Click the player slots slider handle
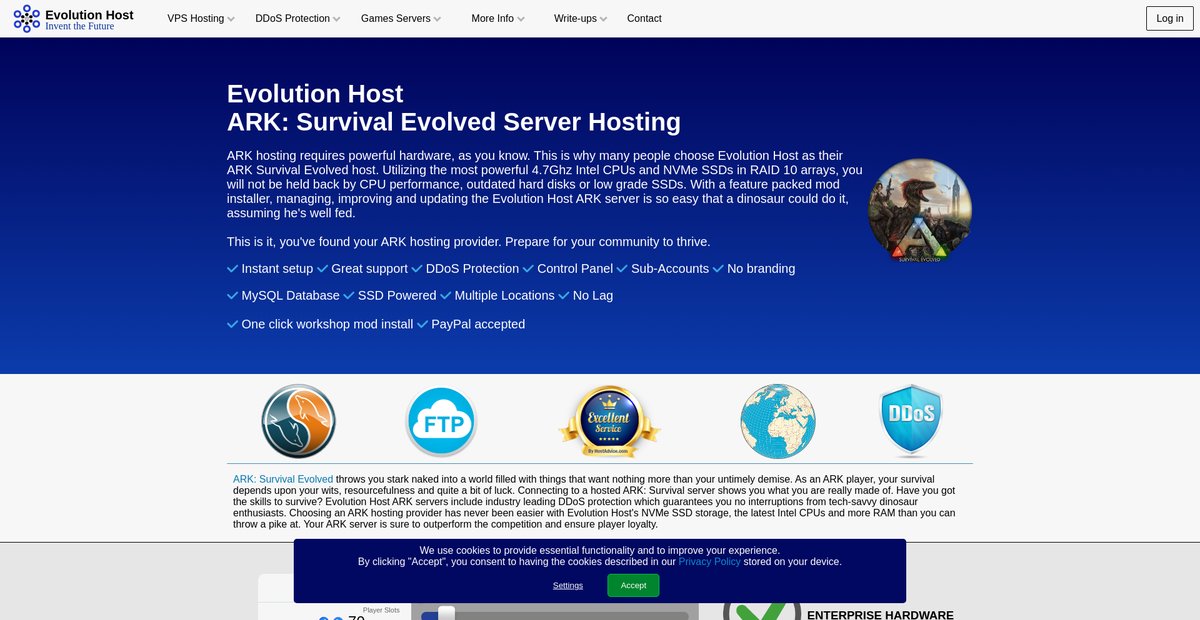1200x620 pixels. tap(446, 614)
